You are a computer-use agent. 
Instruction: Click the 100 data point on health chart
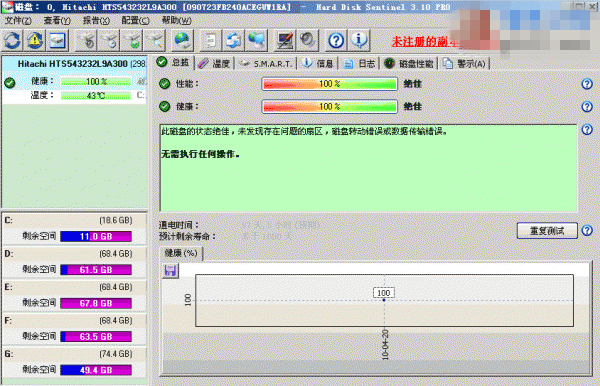[x=384, y=300]
